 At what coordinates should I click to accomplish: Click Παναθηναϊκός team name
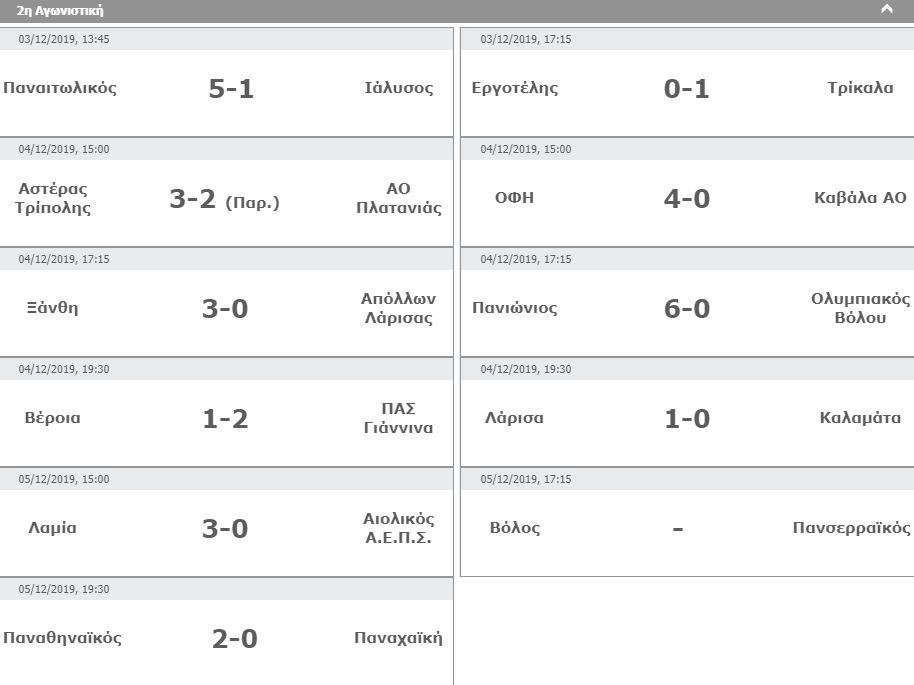pyautogui.click(x=62, y=638)
